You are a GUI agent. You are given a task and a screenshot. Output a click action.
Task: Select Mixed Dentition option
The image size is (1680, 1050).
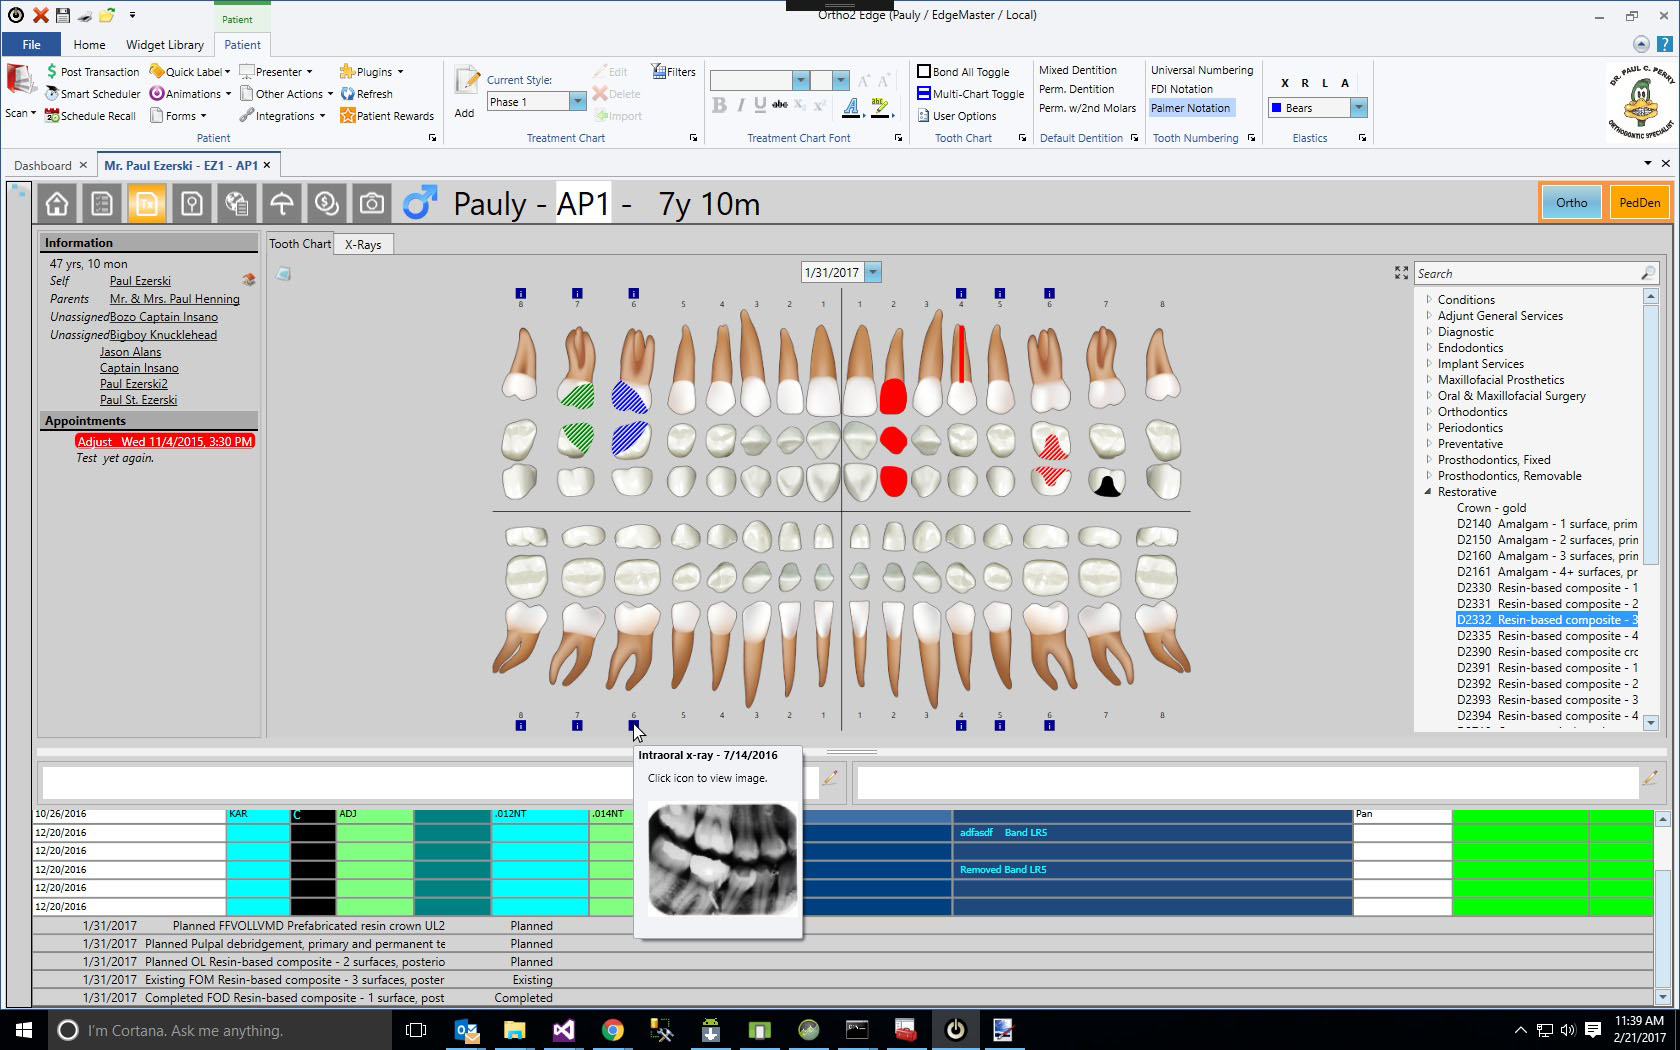[x=1078, y=70]
